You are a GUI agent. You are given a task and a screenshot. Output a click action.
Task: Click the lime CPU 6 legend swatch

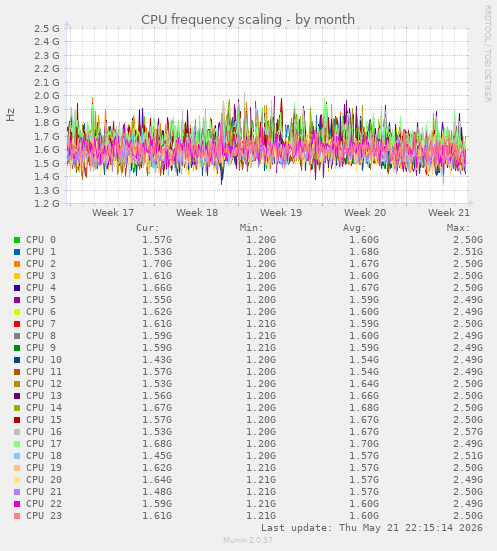17,312
